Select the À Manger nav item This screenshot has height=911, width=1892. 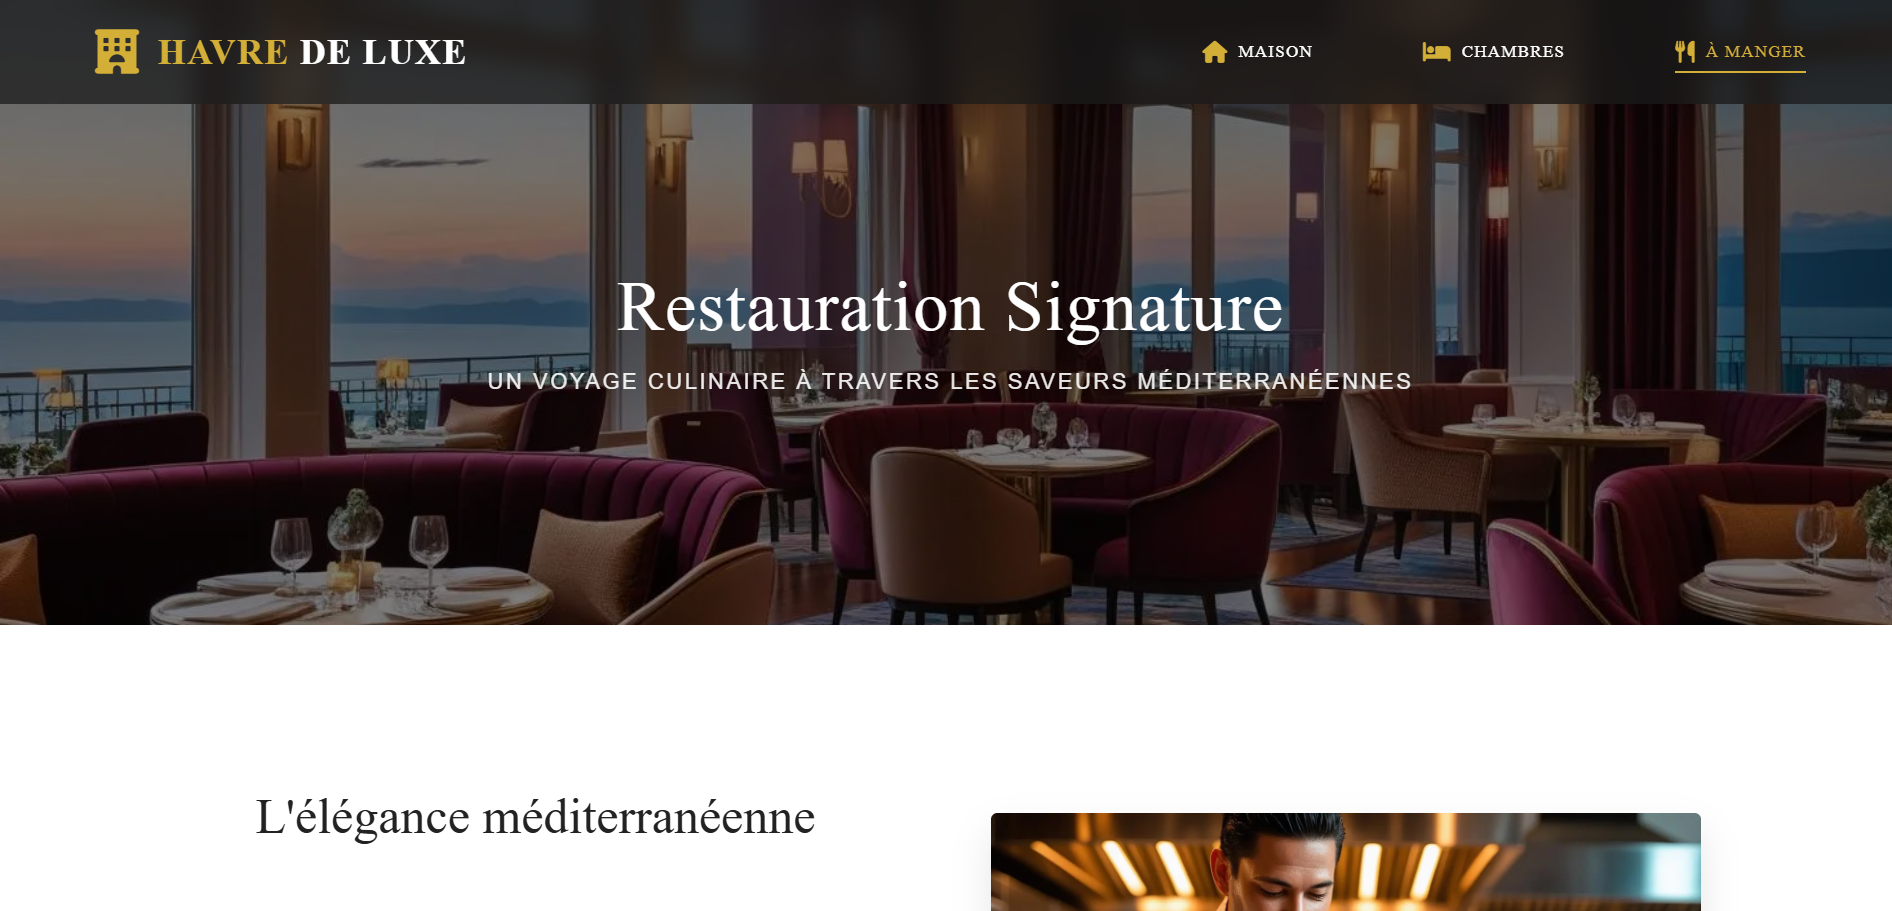coord(1740,52)
